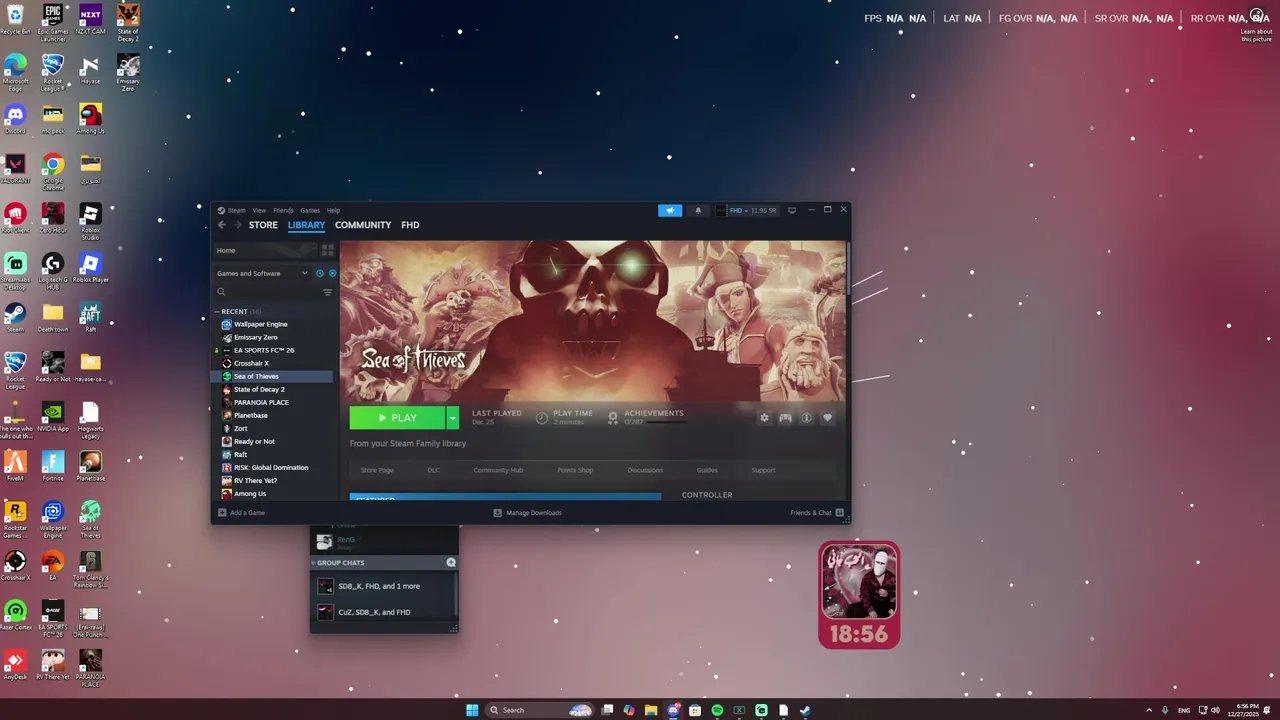Open Spotify from taskbar
The height and width of the screenshot is (720, 1280).
pos(717,710)
